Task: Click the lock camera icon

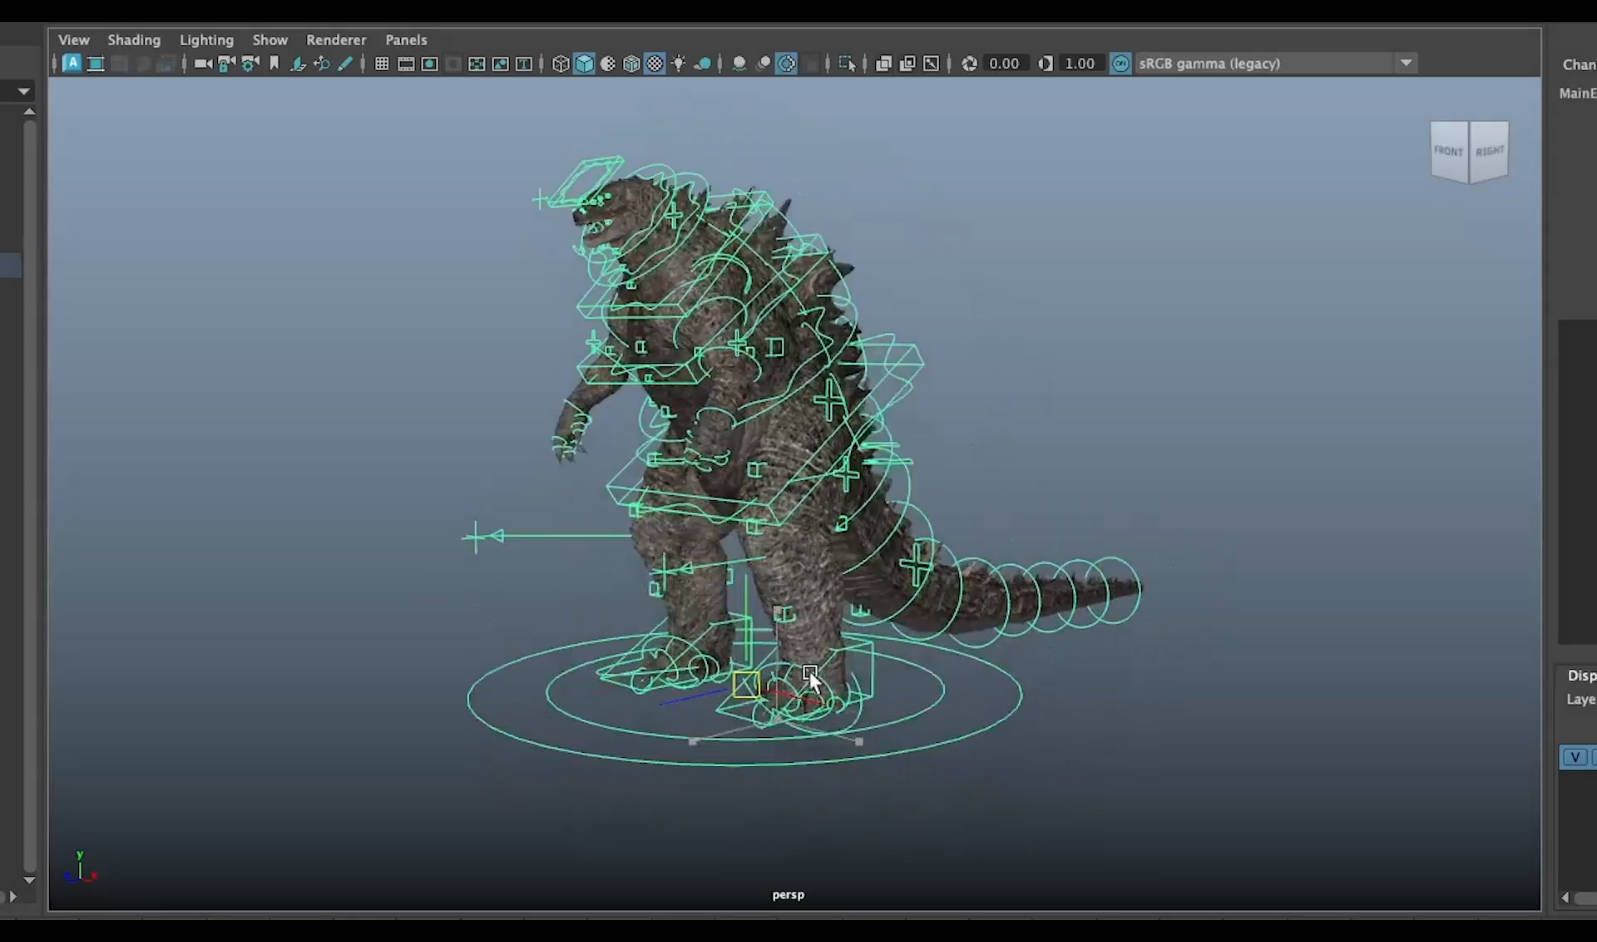Action: point(227,63)
